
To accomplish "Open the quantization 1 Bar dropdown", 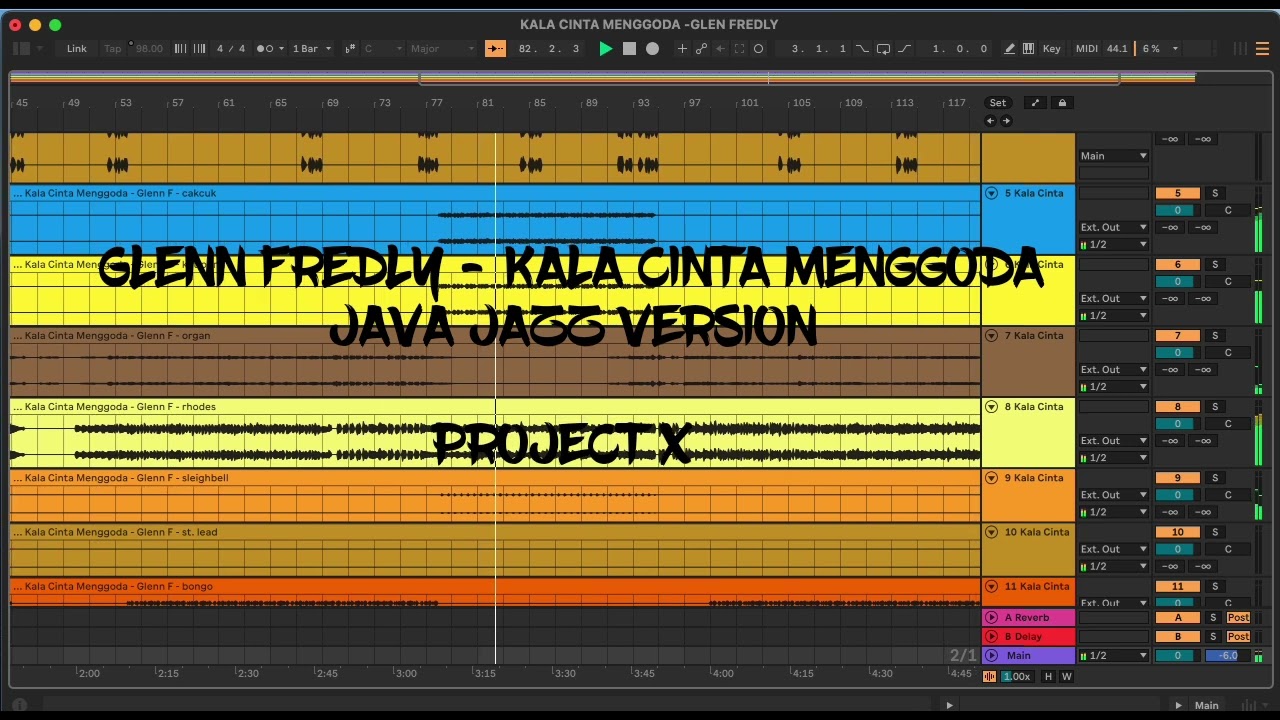I will coord(311,48).
